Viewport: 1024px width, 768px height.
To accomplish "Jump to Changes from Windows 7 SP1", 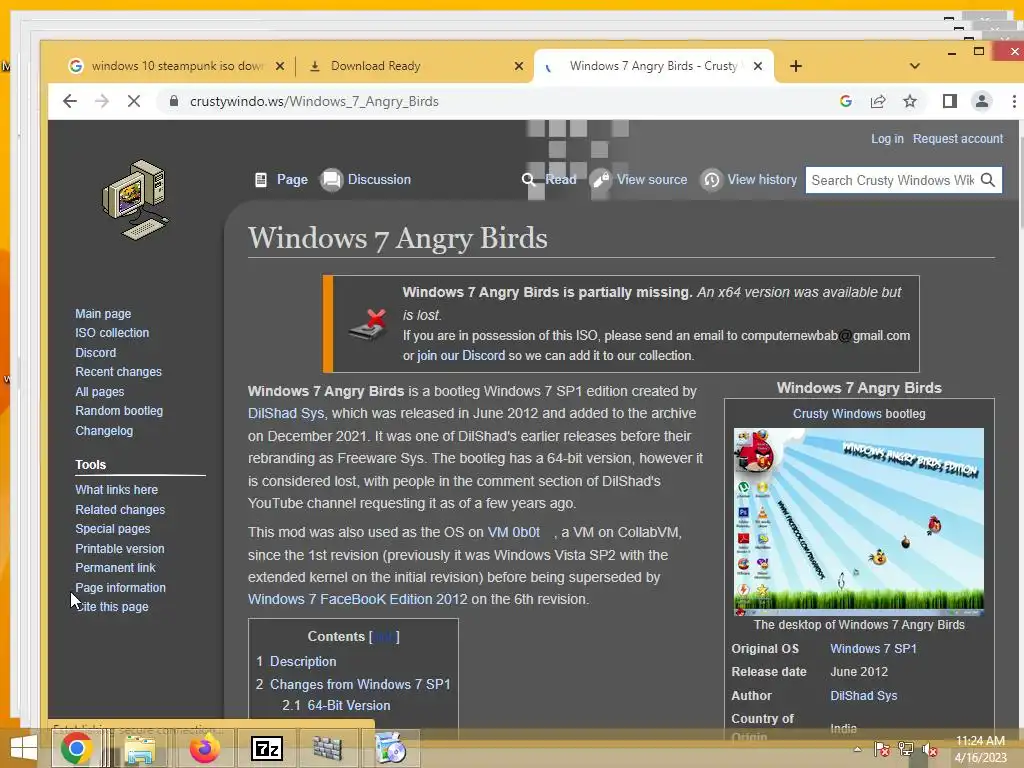I will click(x=360, y=684).
